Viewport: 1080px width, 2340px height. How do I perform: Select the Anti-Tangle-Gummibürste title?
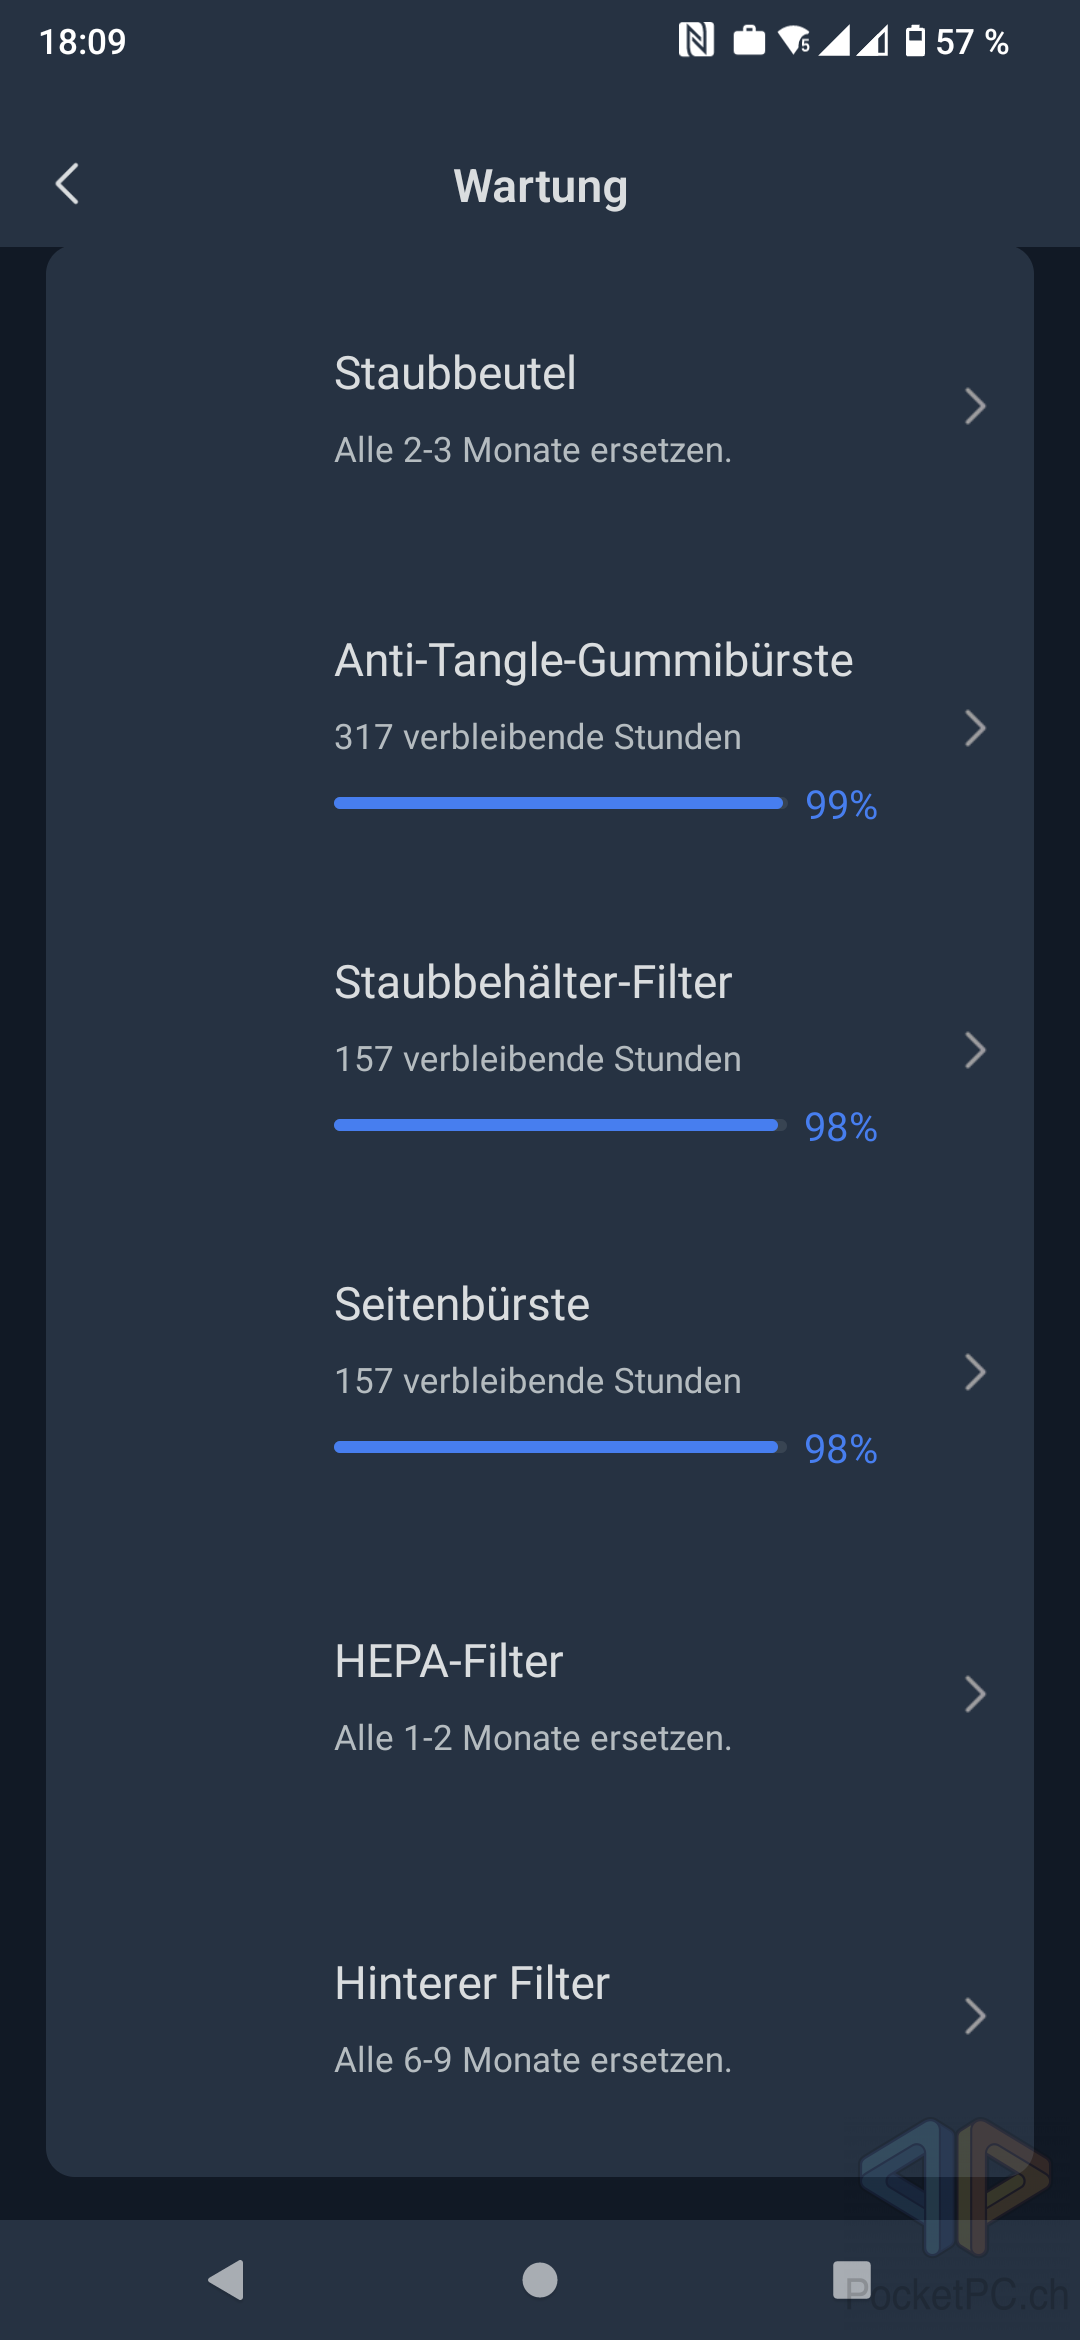click(x=594, y=661)
